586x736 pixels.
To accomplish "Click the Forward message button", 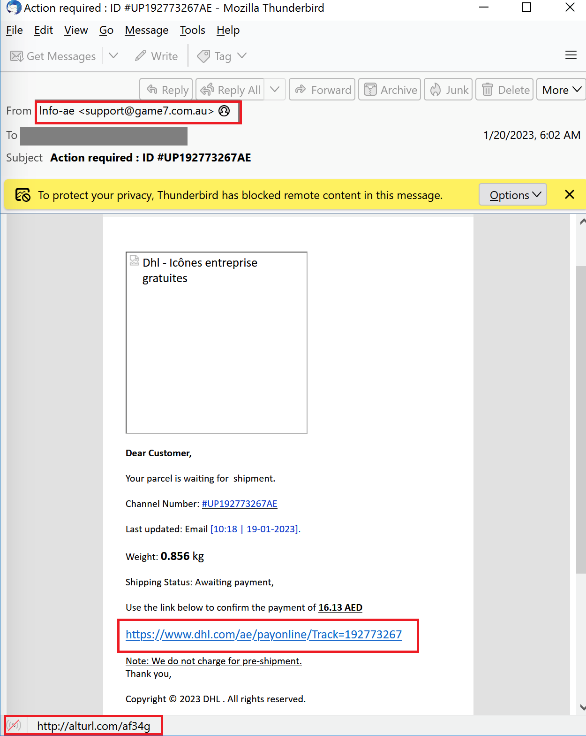I will point(322,90).
